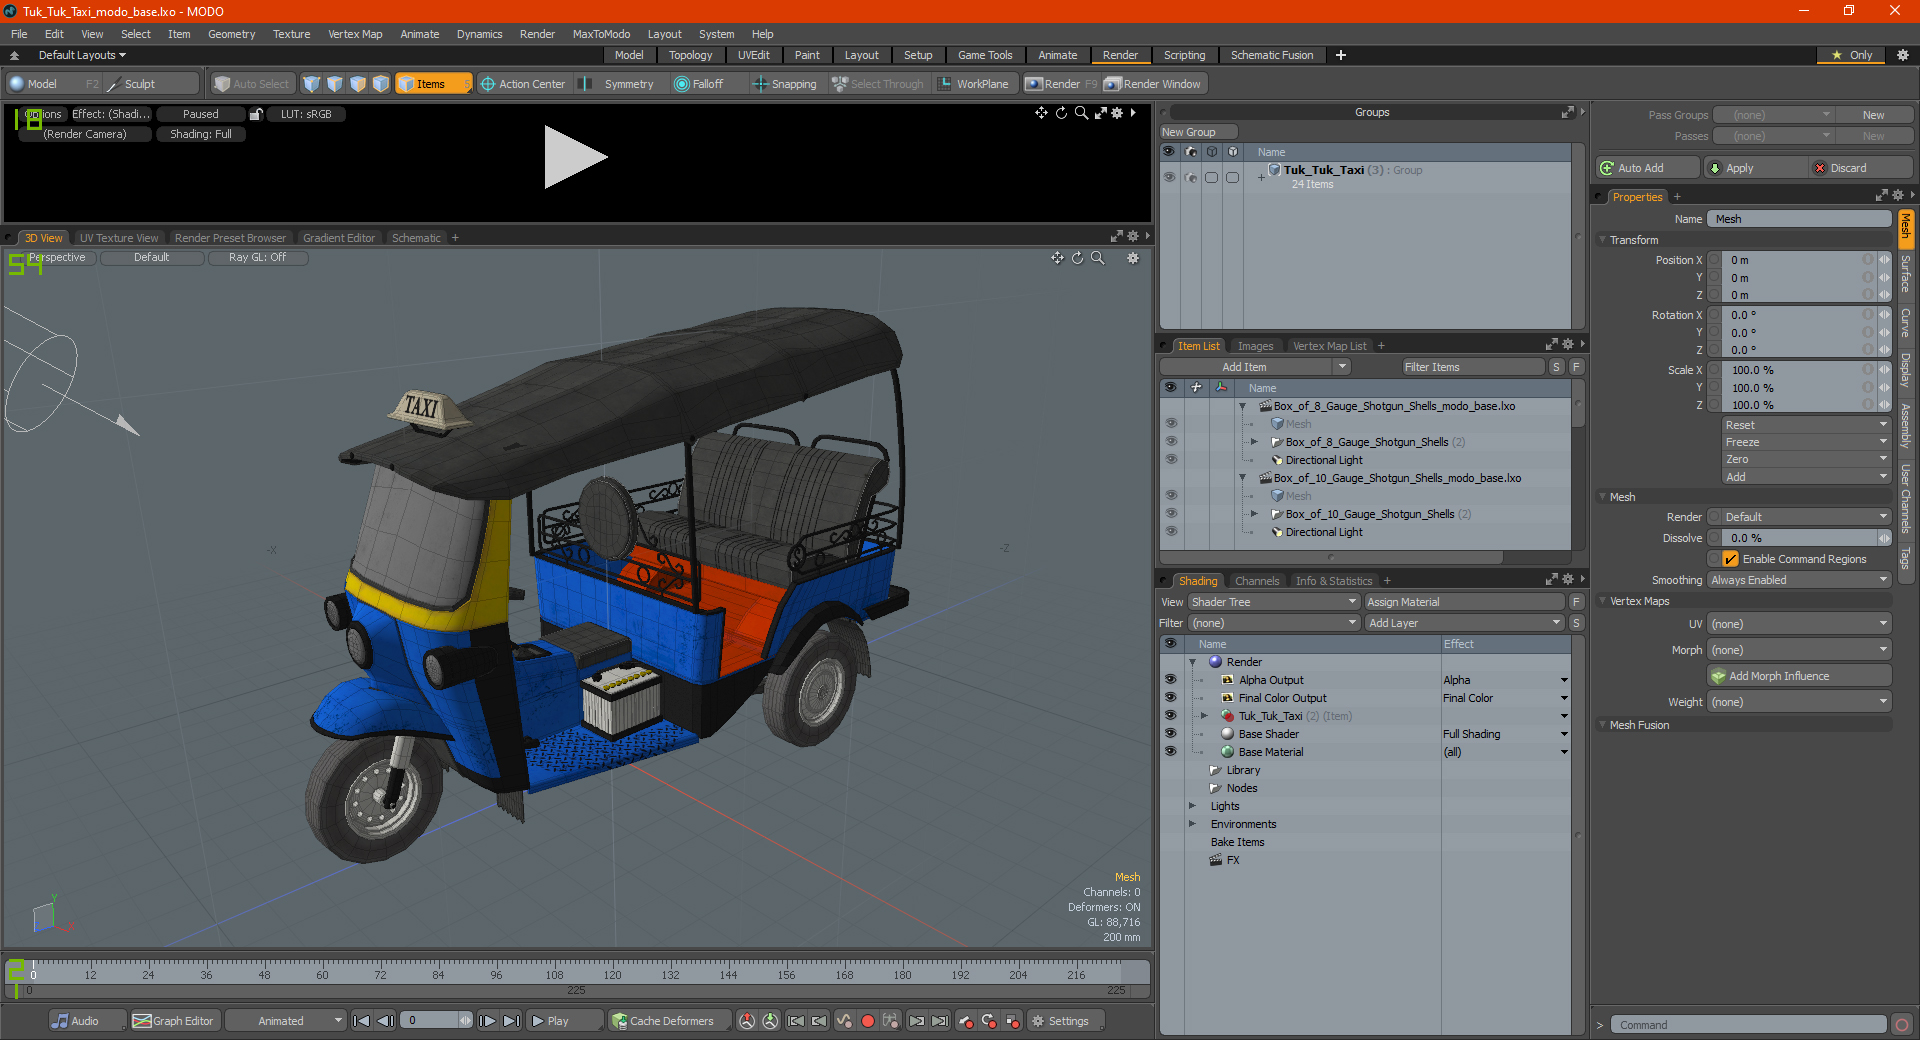Click New button for Pass Groups
Viewport: 1920px width, 1040px height.
1874,115
